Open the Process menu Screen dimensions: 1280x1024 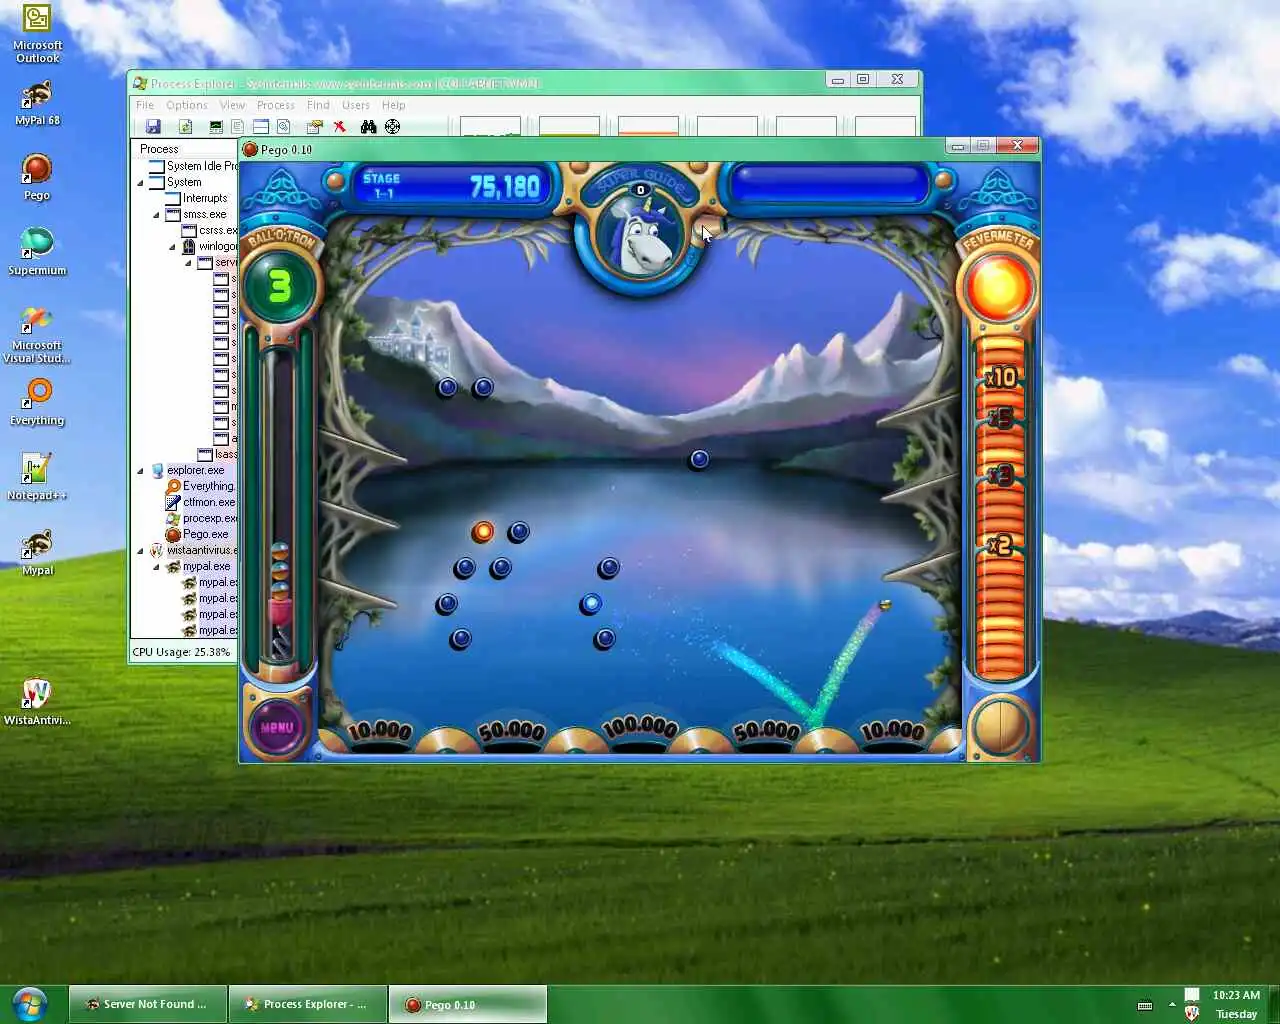click(276, 105)
